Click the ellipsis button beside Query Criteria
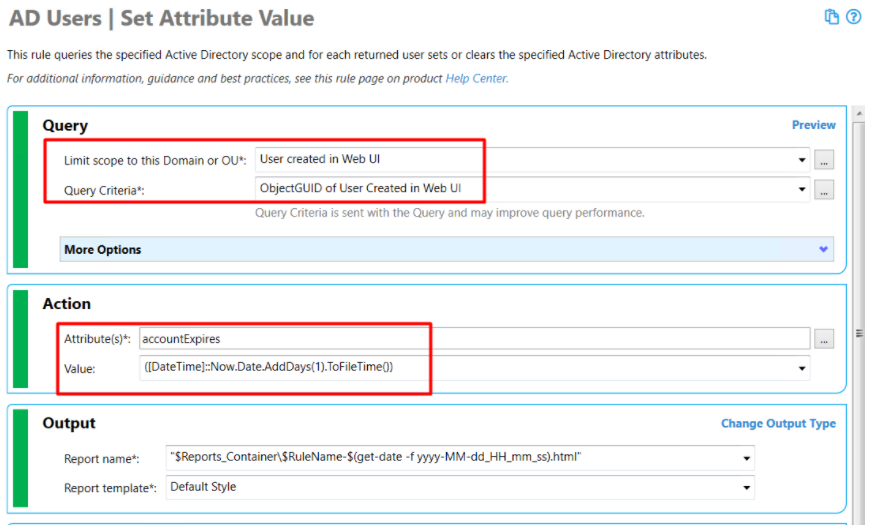Screen dimensions: 869x525 tap(824, 190)
